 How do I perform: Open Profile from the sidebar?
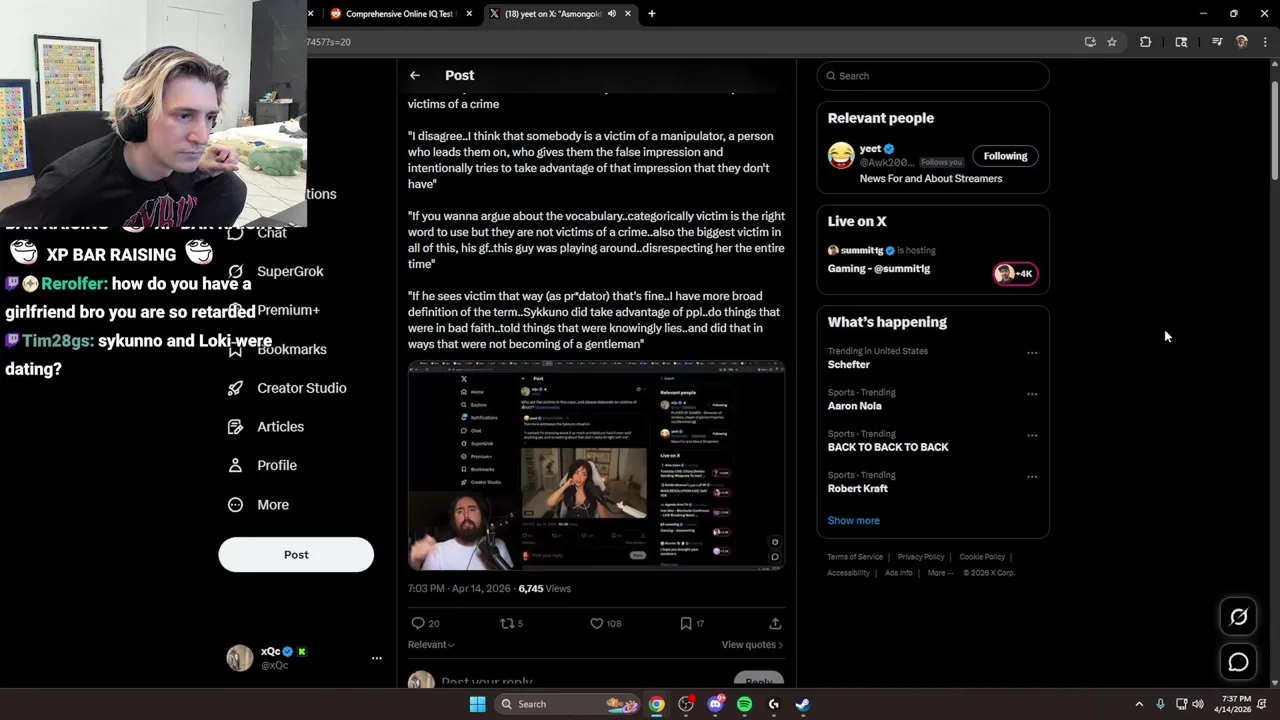[x=262, y=465]
